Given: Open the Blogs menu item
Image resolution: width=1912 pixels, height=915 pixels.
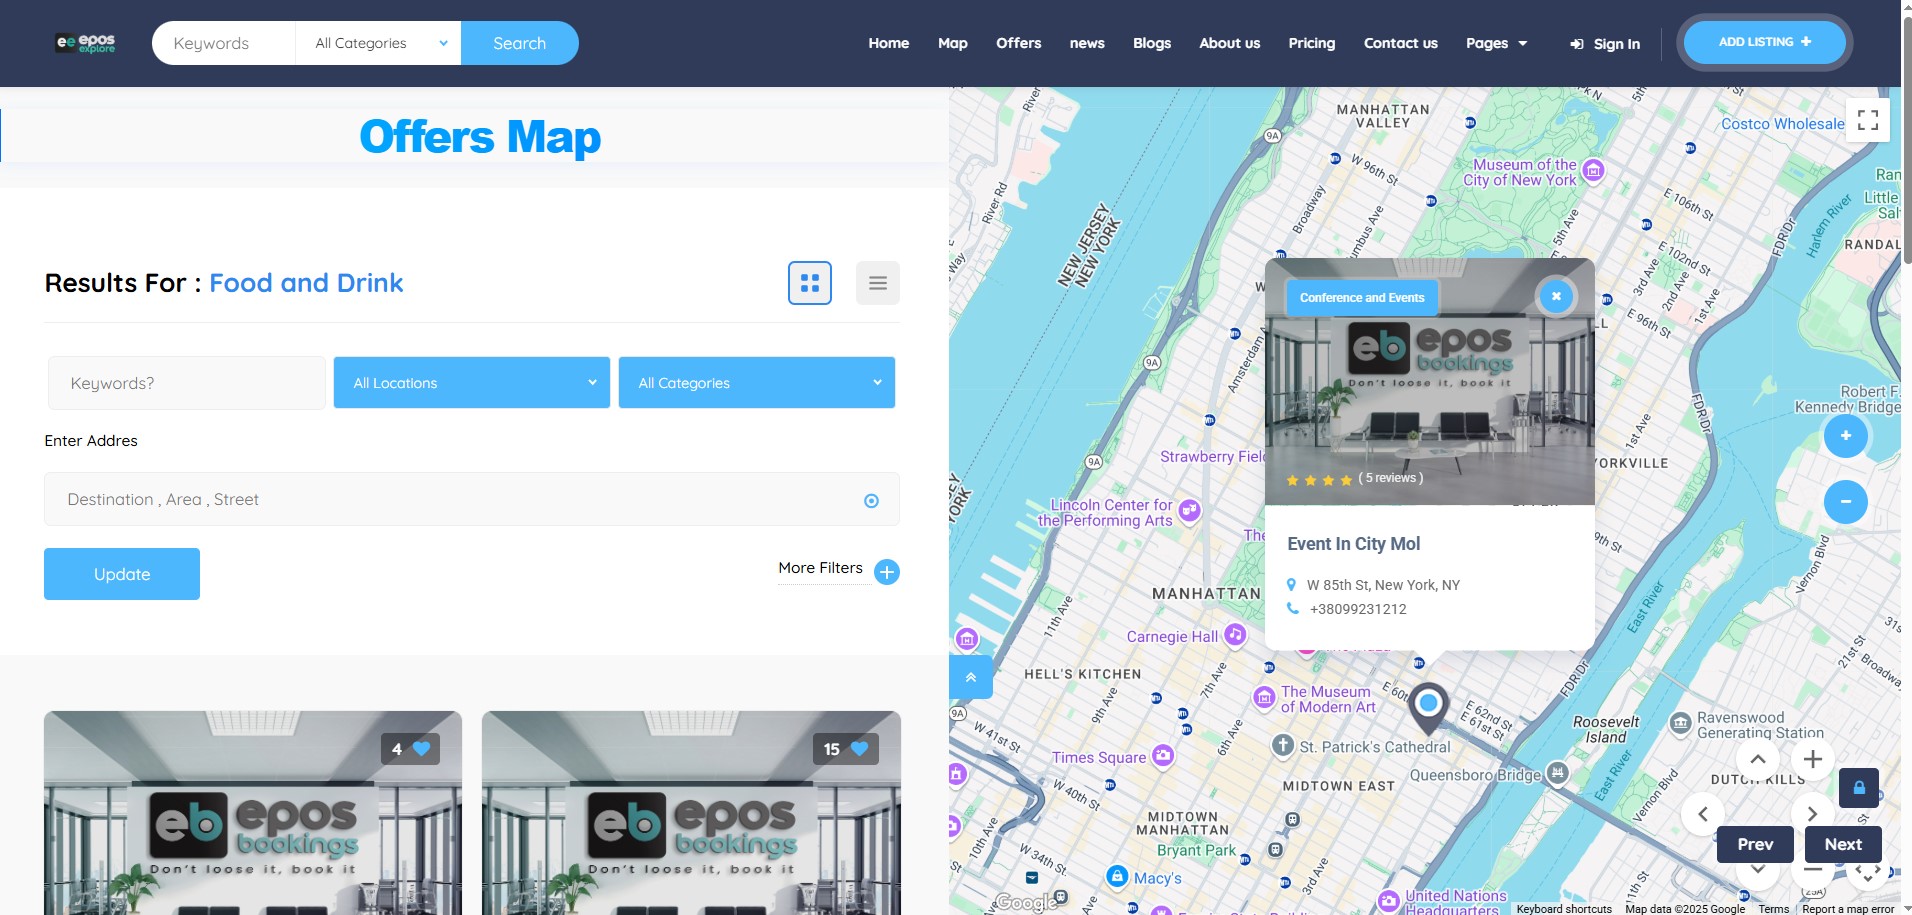Looking at the screenshot, I should point(1152,43).
